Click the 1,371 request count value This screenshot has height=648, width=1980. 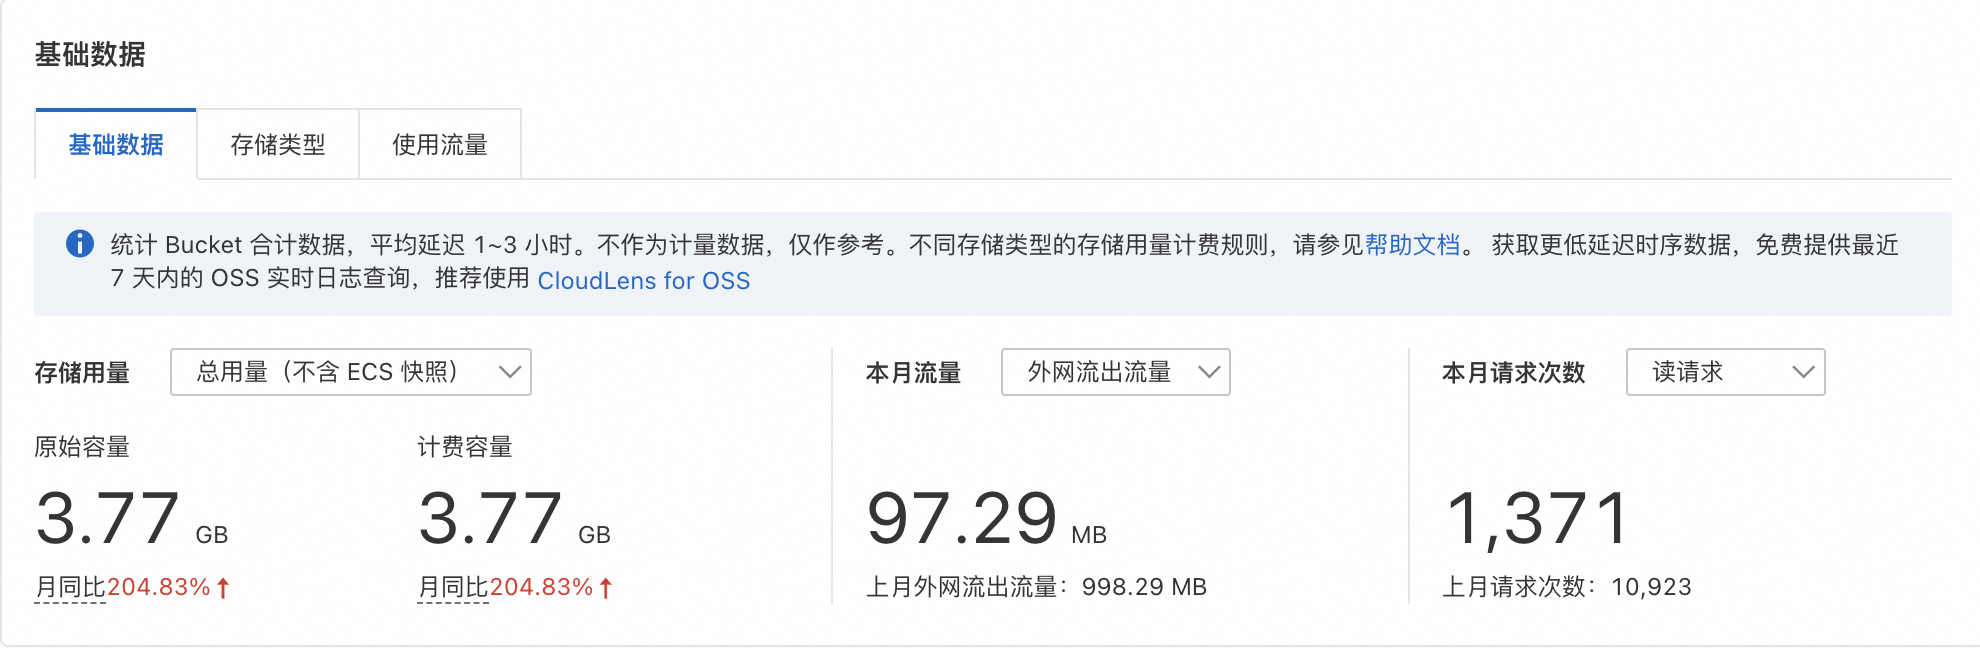click(1538, 520)
